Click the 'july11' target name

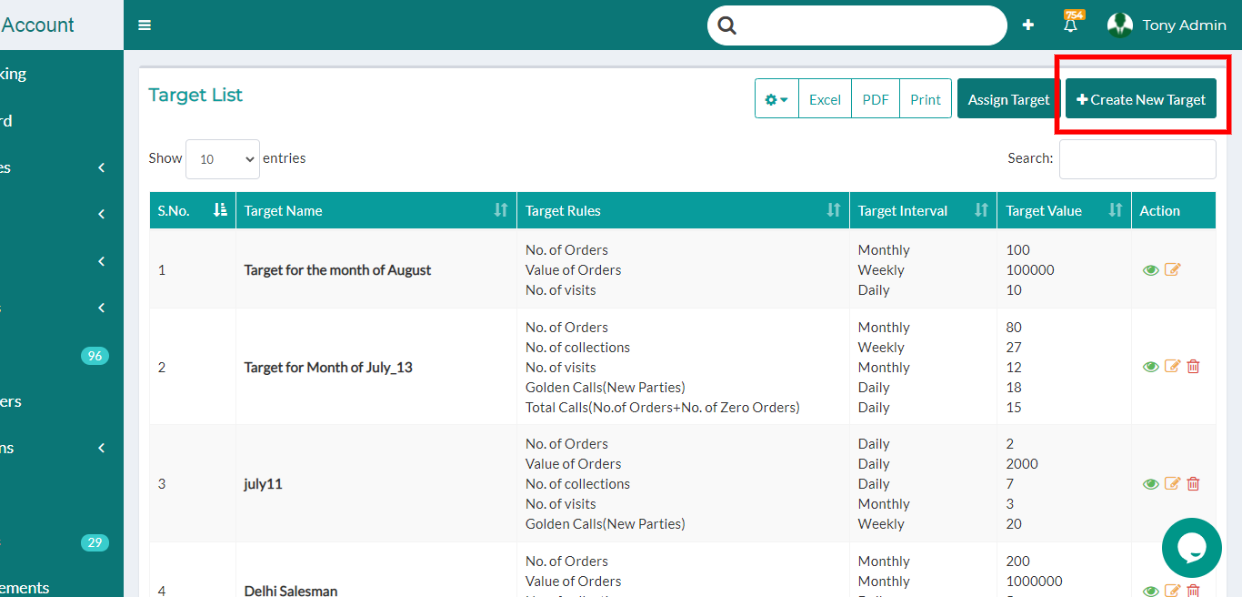[x=265, y=484]
